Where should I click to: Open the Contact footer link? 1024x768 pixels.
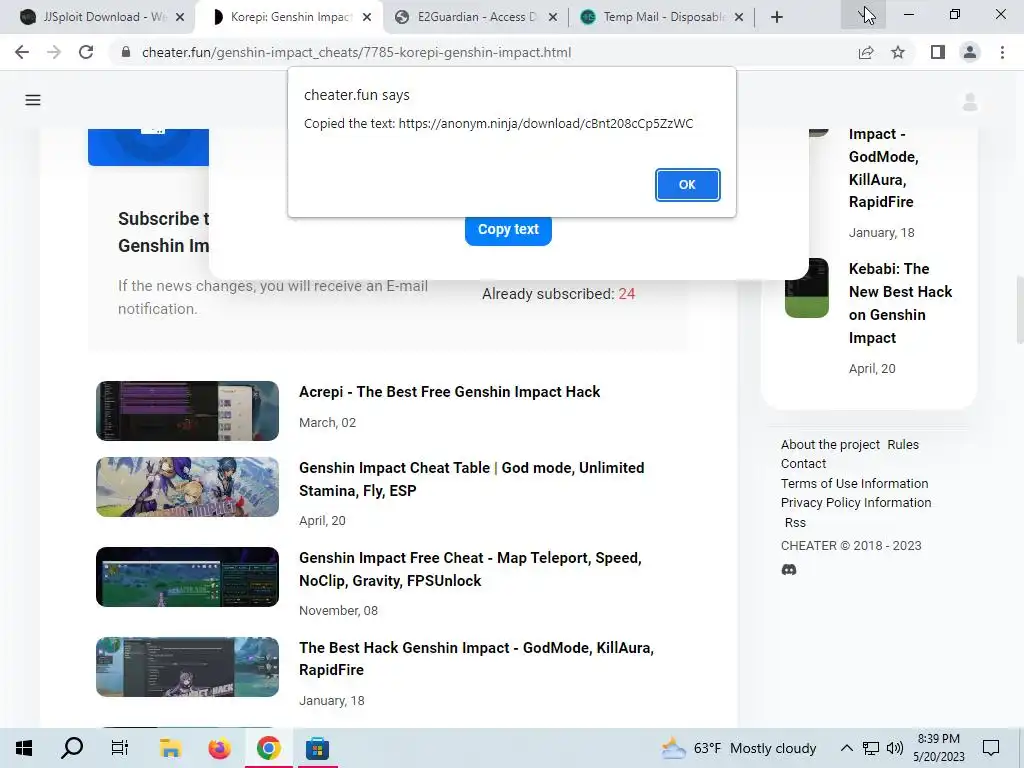(803, 464)
